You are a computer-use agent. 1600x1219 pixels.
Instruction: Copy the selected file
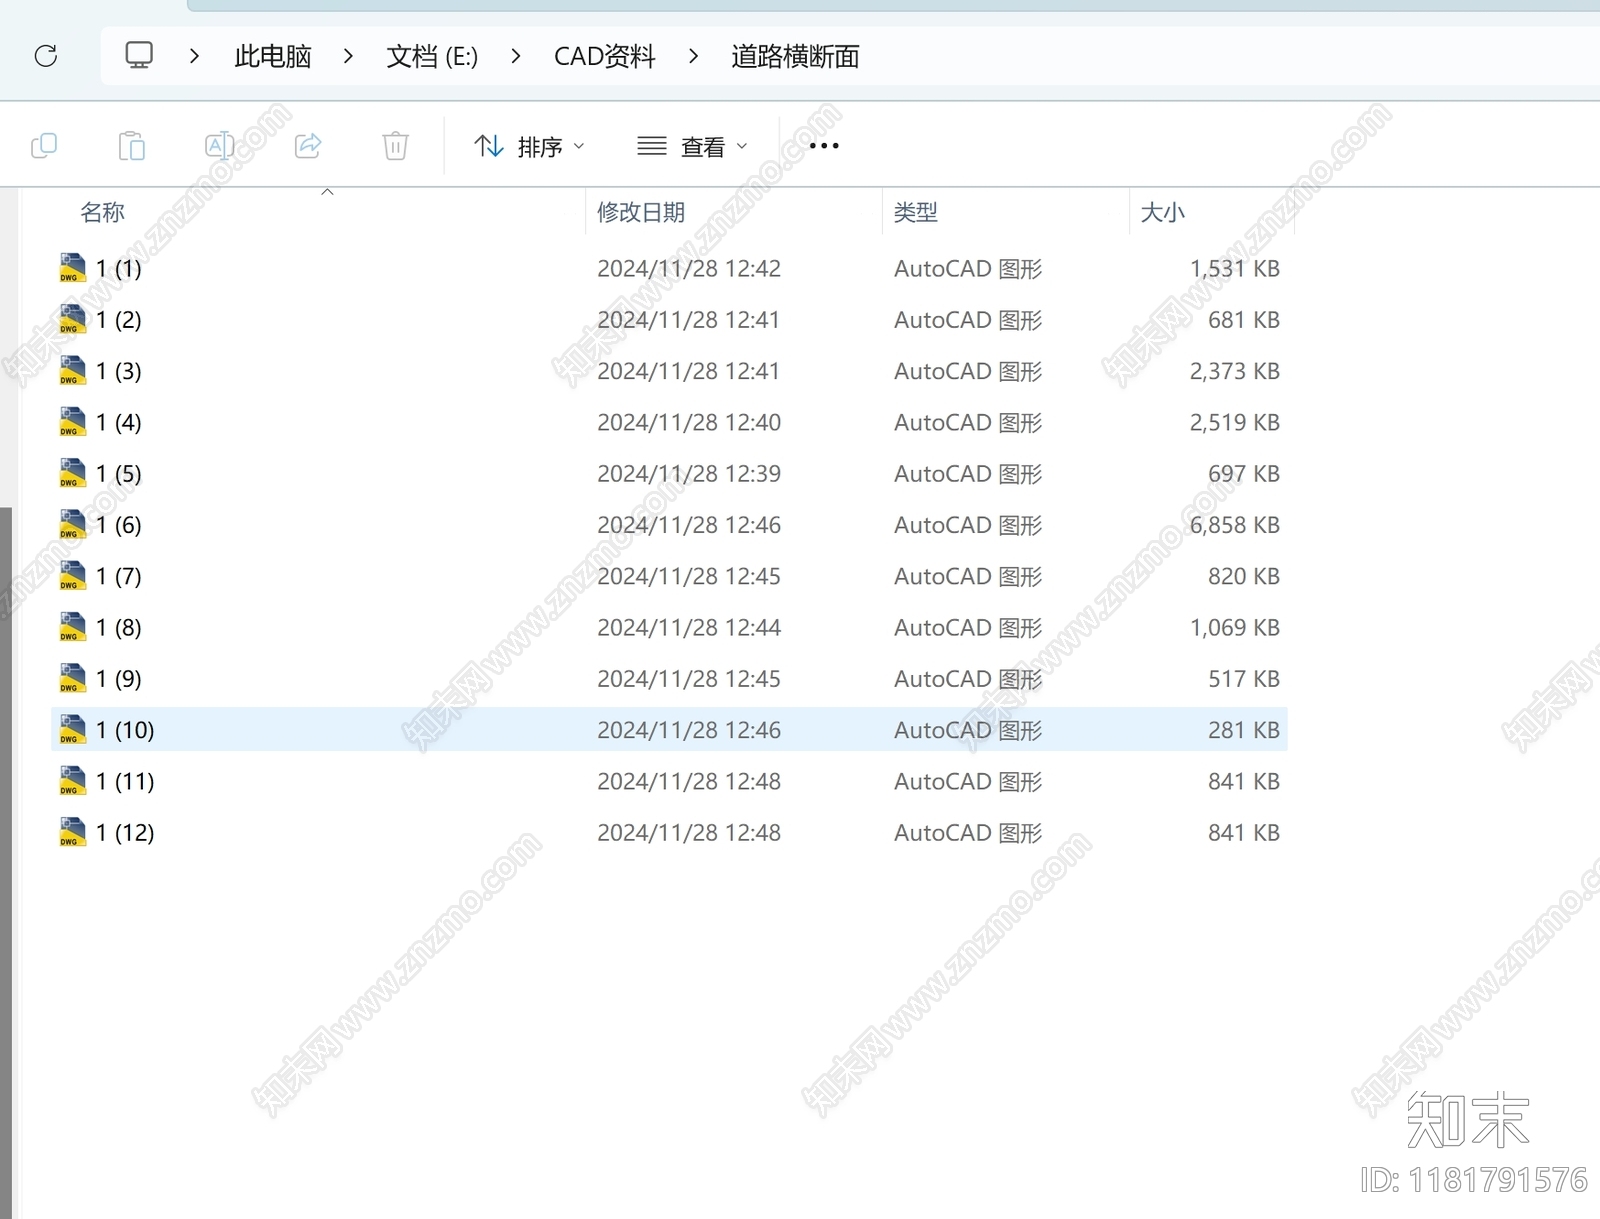click(x=44, y=146)
